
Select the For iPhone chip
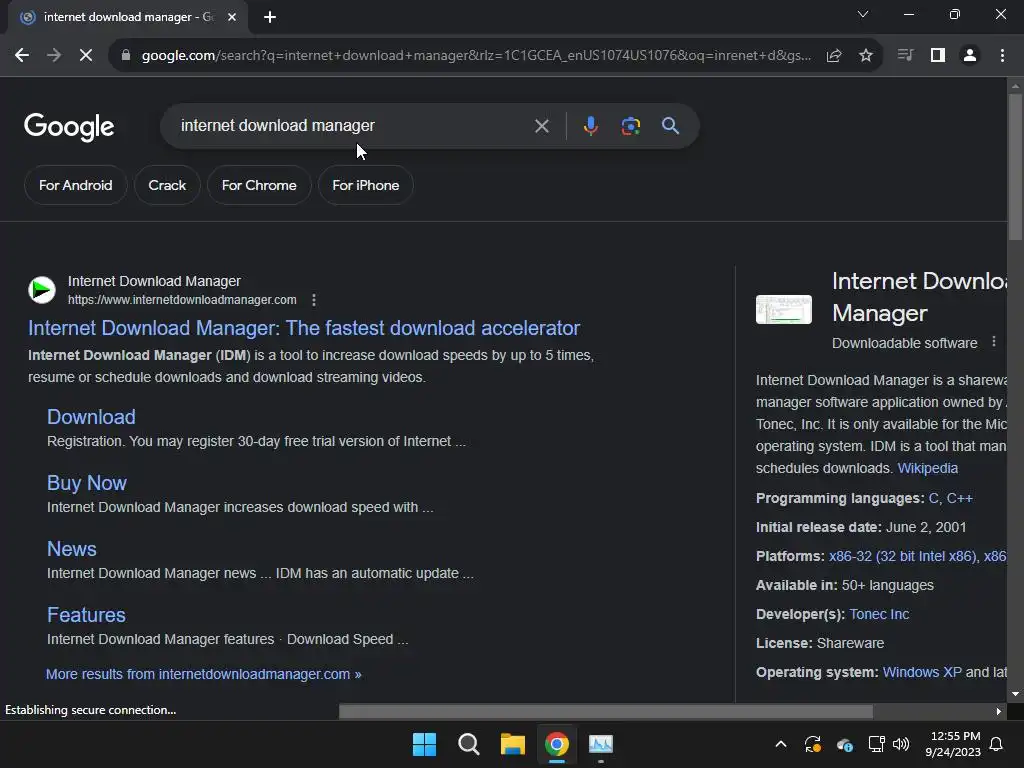pos(366,185)
